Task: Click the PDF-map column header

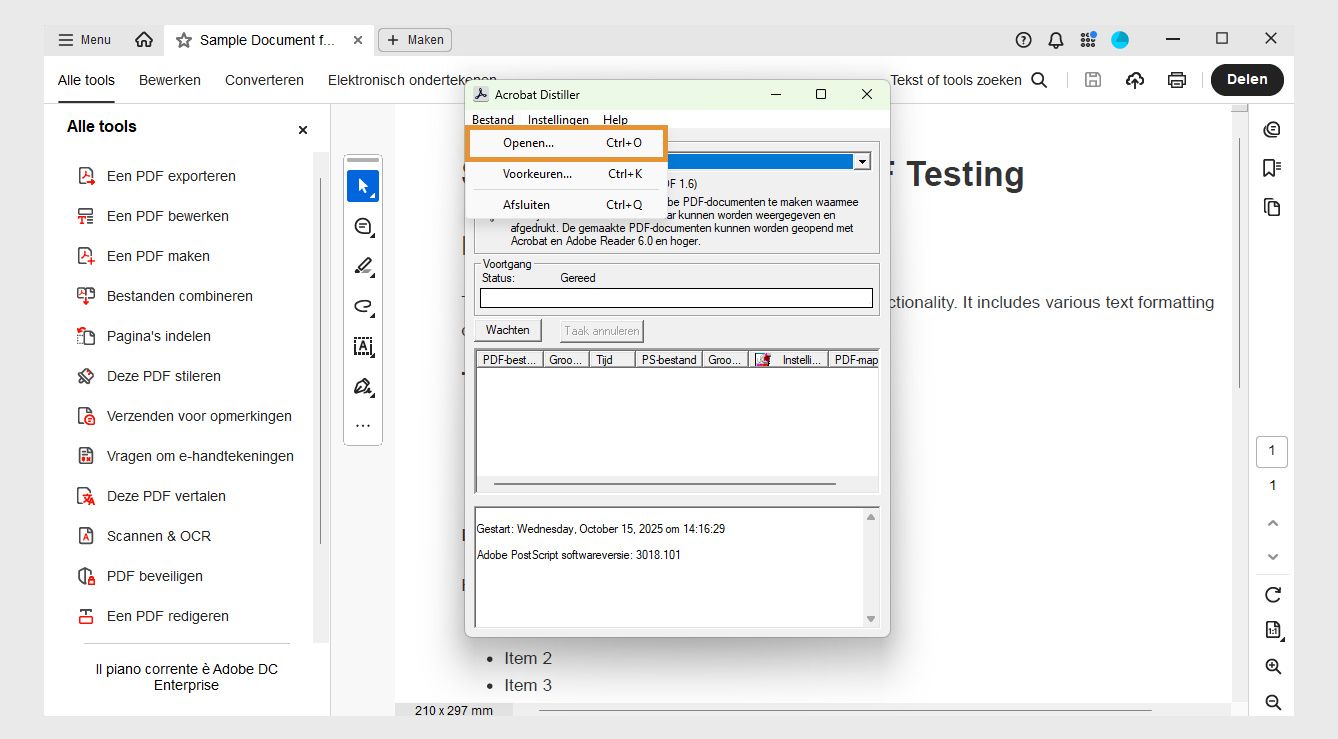Action: [855, 360]
